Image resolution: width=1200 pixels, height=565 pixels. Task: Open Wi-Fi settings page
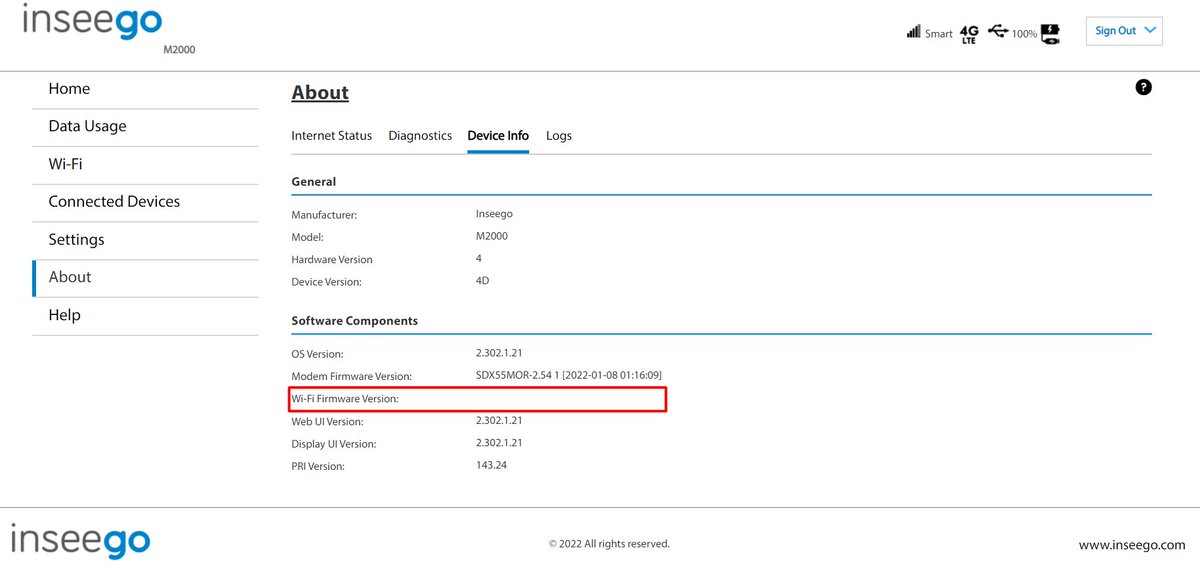(x=145, y=164)
